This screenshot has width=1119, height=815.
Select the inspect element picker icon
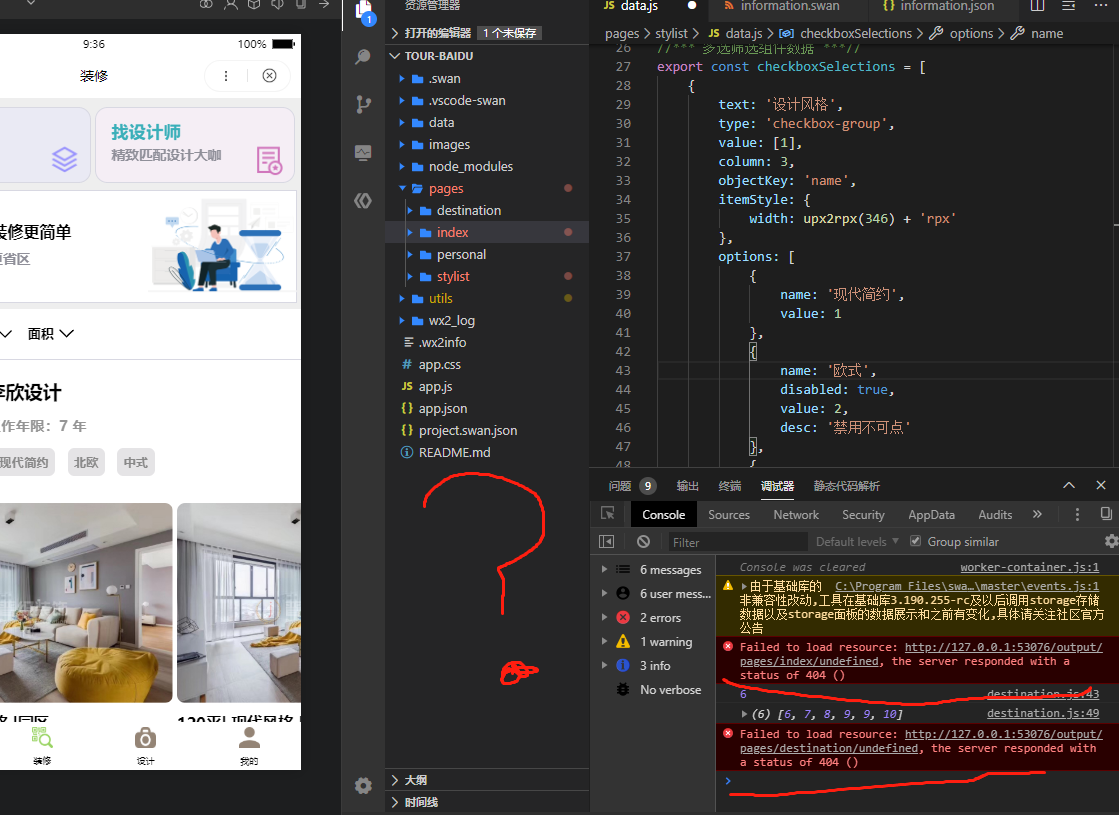click(x=607, y=514)
